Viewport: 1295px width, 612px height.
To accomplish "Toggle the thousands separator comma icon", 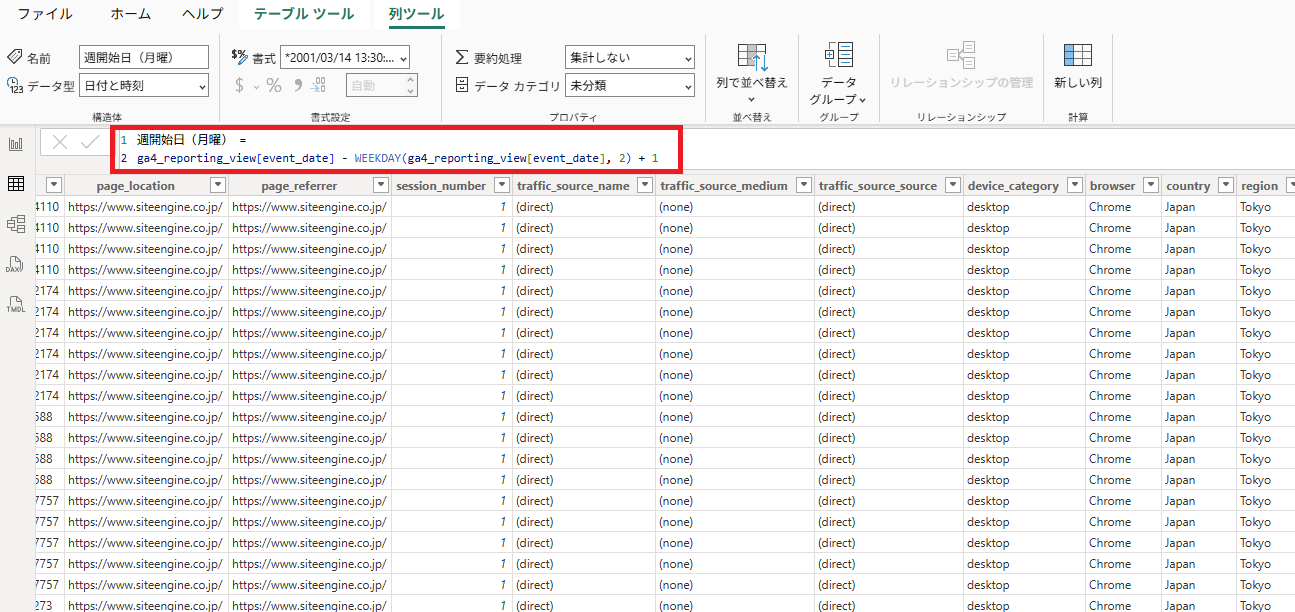I will [297, 86].
